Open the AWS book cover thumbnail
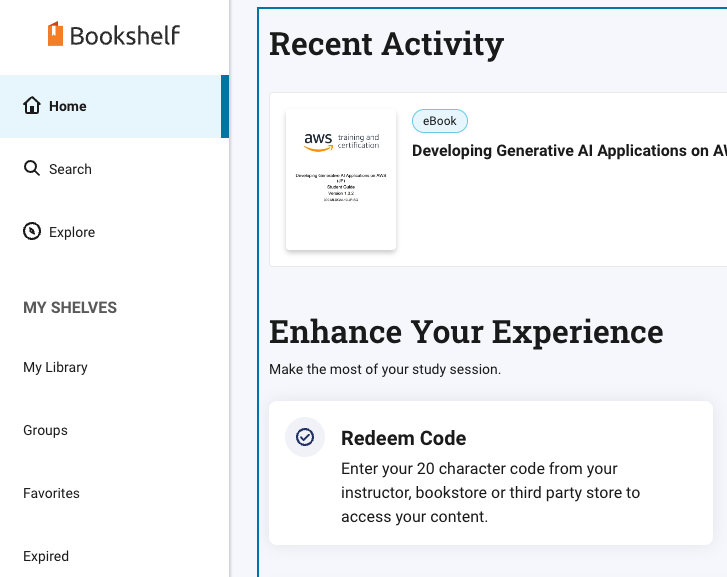Screen dimensions: 727x577 341,179
